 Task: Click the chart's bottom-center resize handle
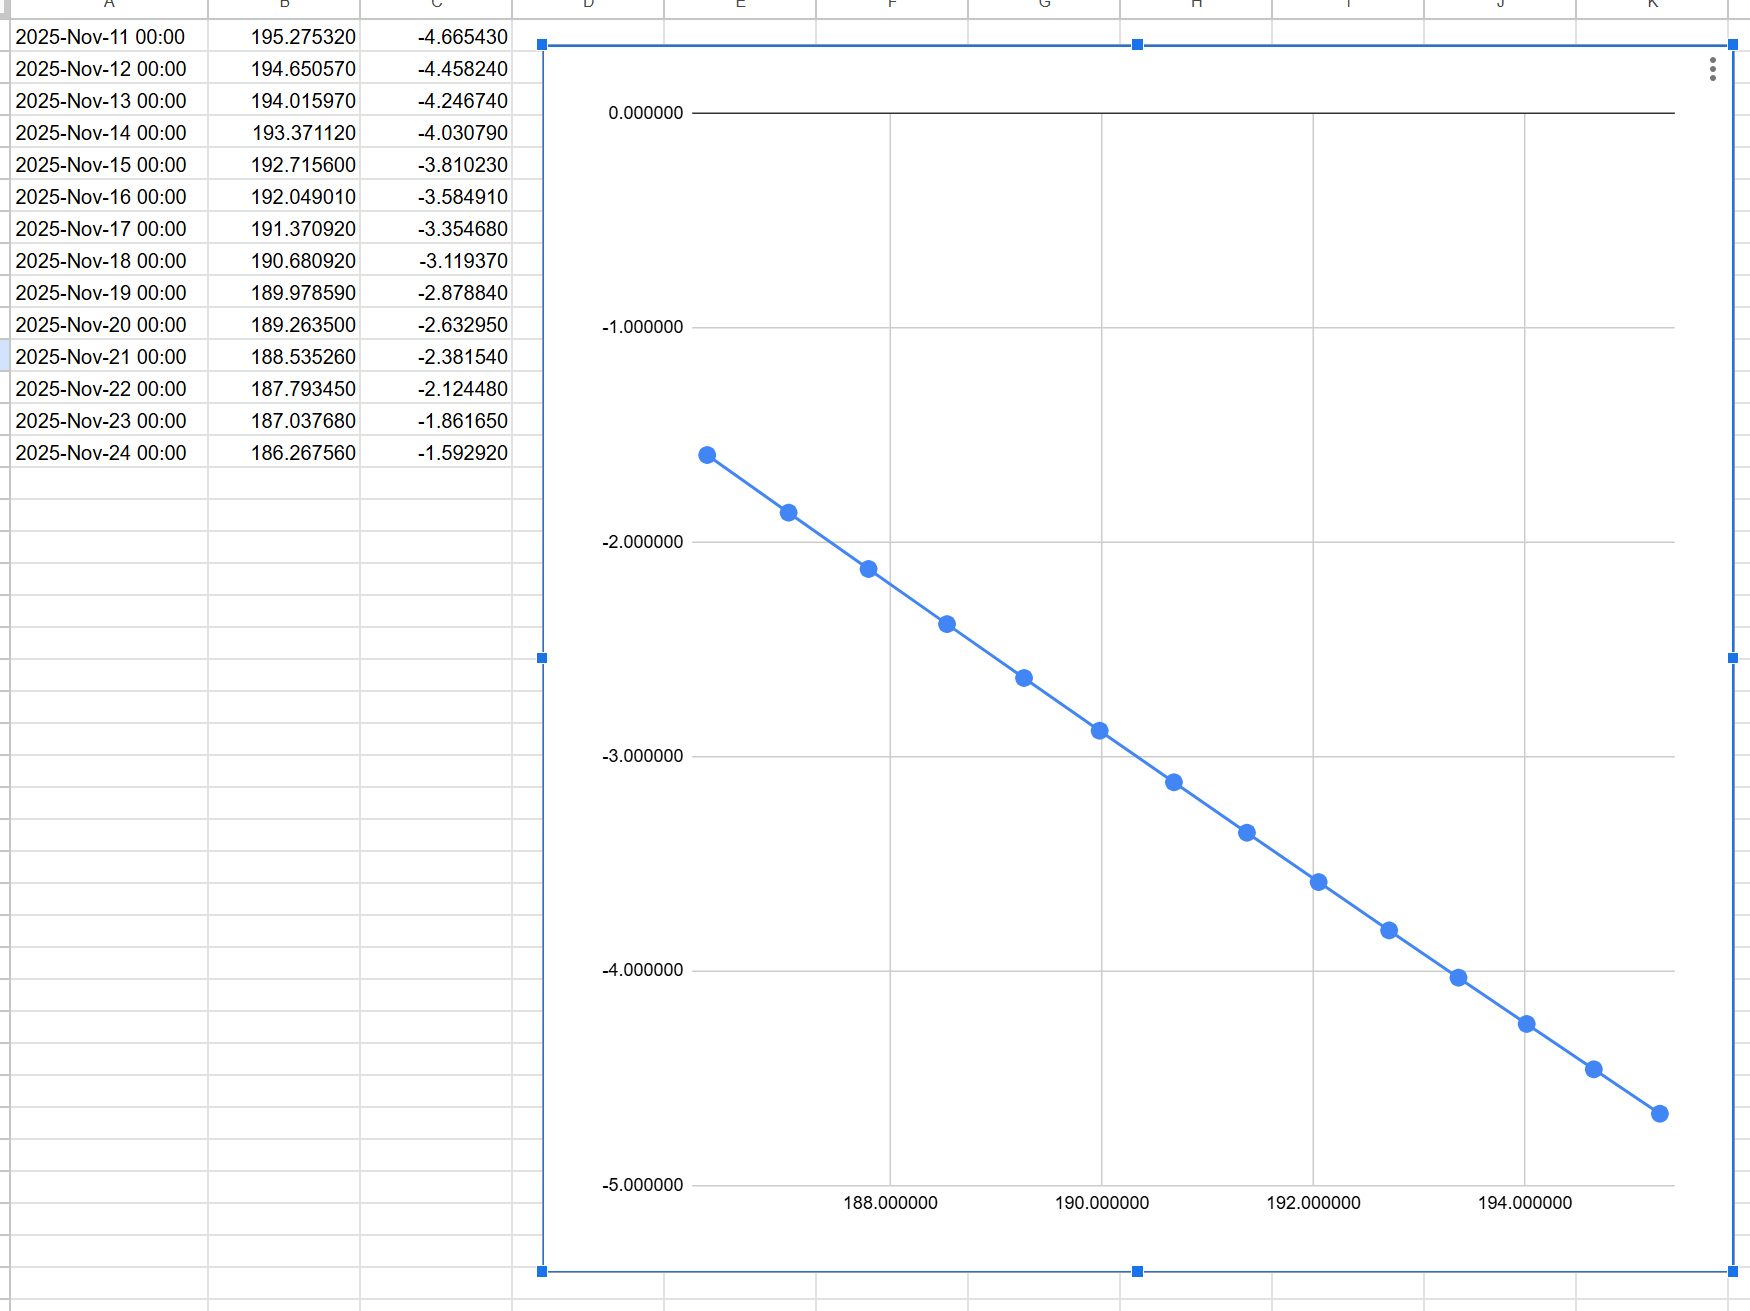[1137, 1271]
